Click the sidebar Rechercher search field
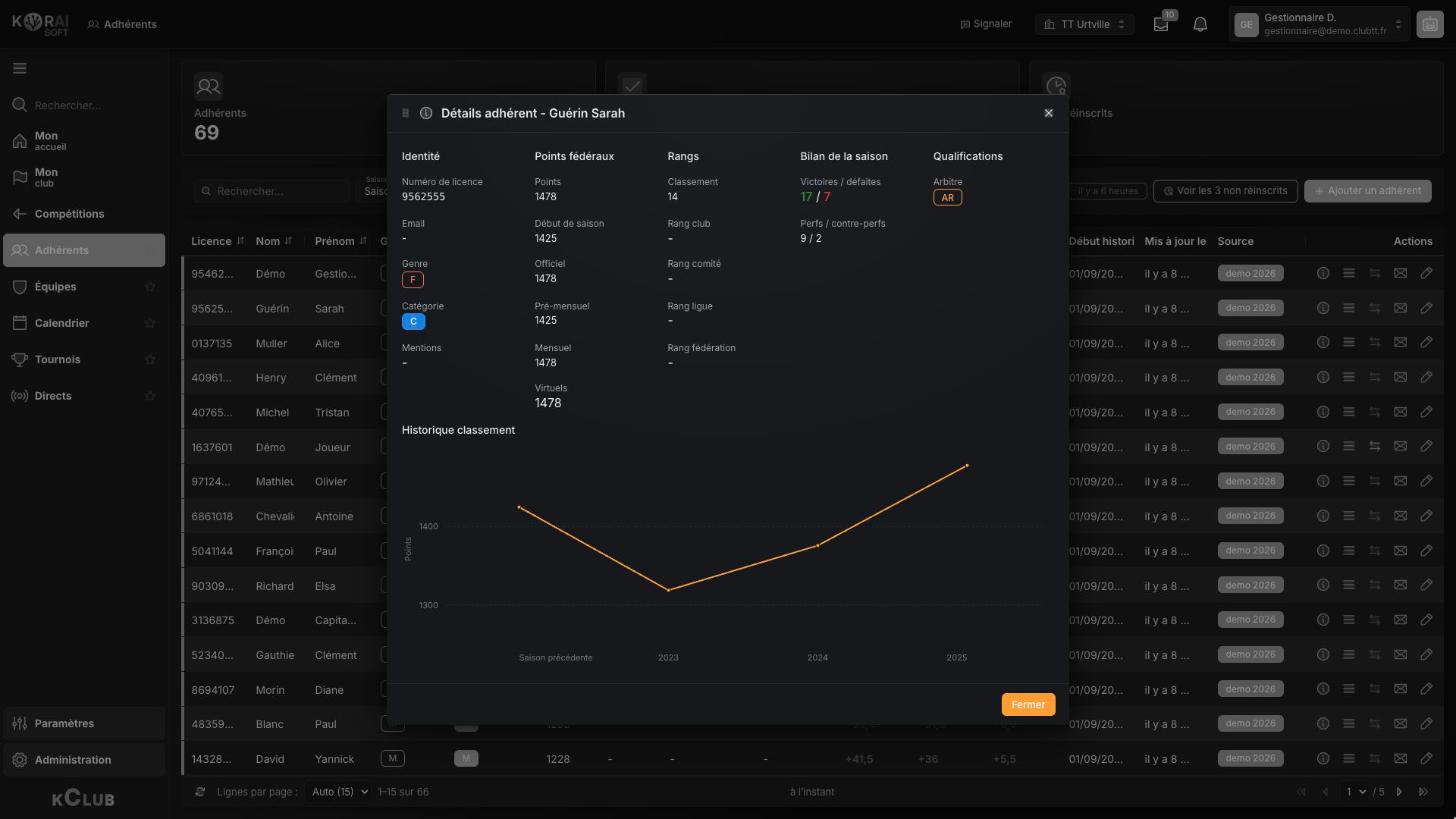 84,105
